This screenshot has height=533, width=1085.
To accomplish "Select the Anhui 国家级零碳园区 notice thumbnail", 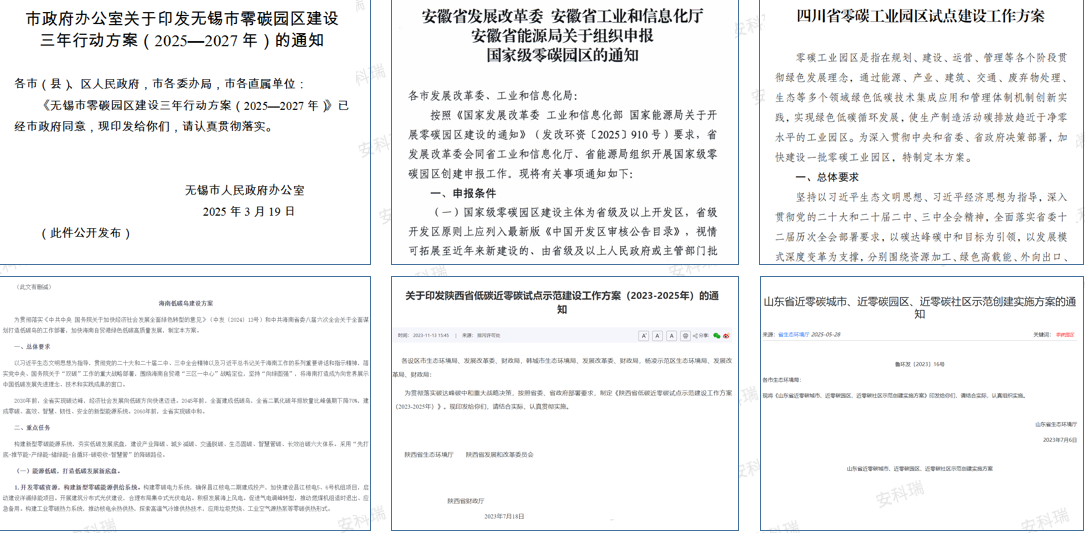I will point(564,132).
